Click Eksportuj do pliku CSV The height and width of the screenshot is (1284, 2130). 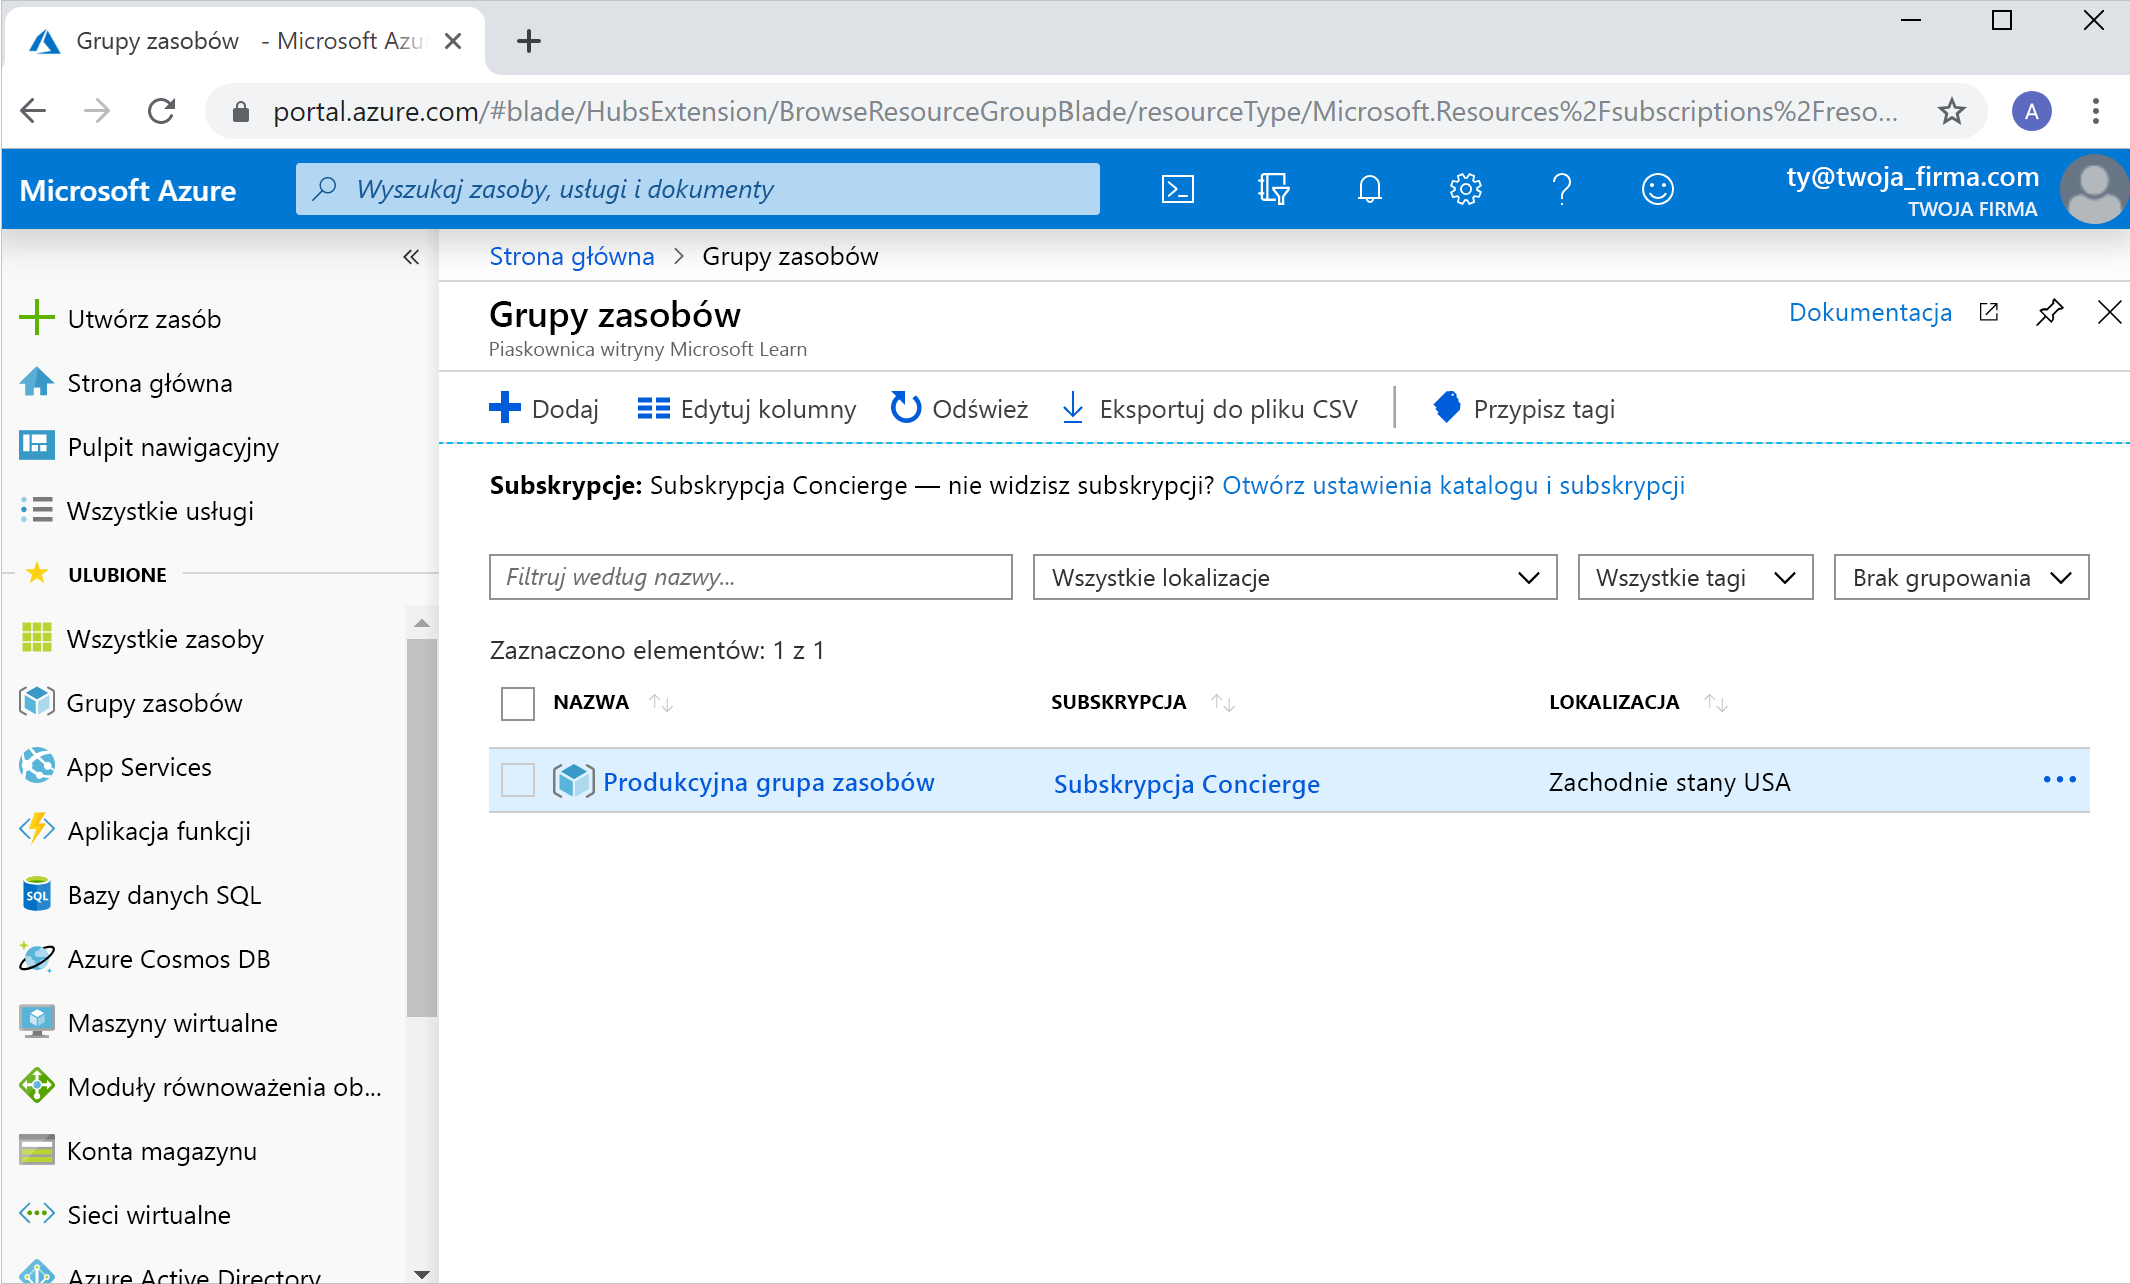[x=1209, y=409]
